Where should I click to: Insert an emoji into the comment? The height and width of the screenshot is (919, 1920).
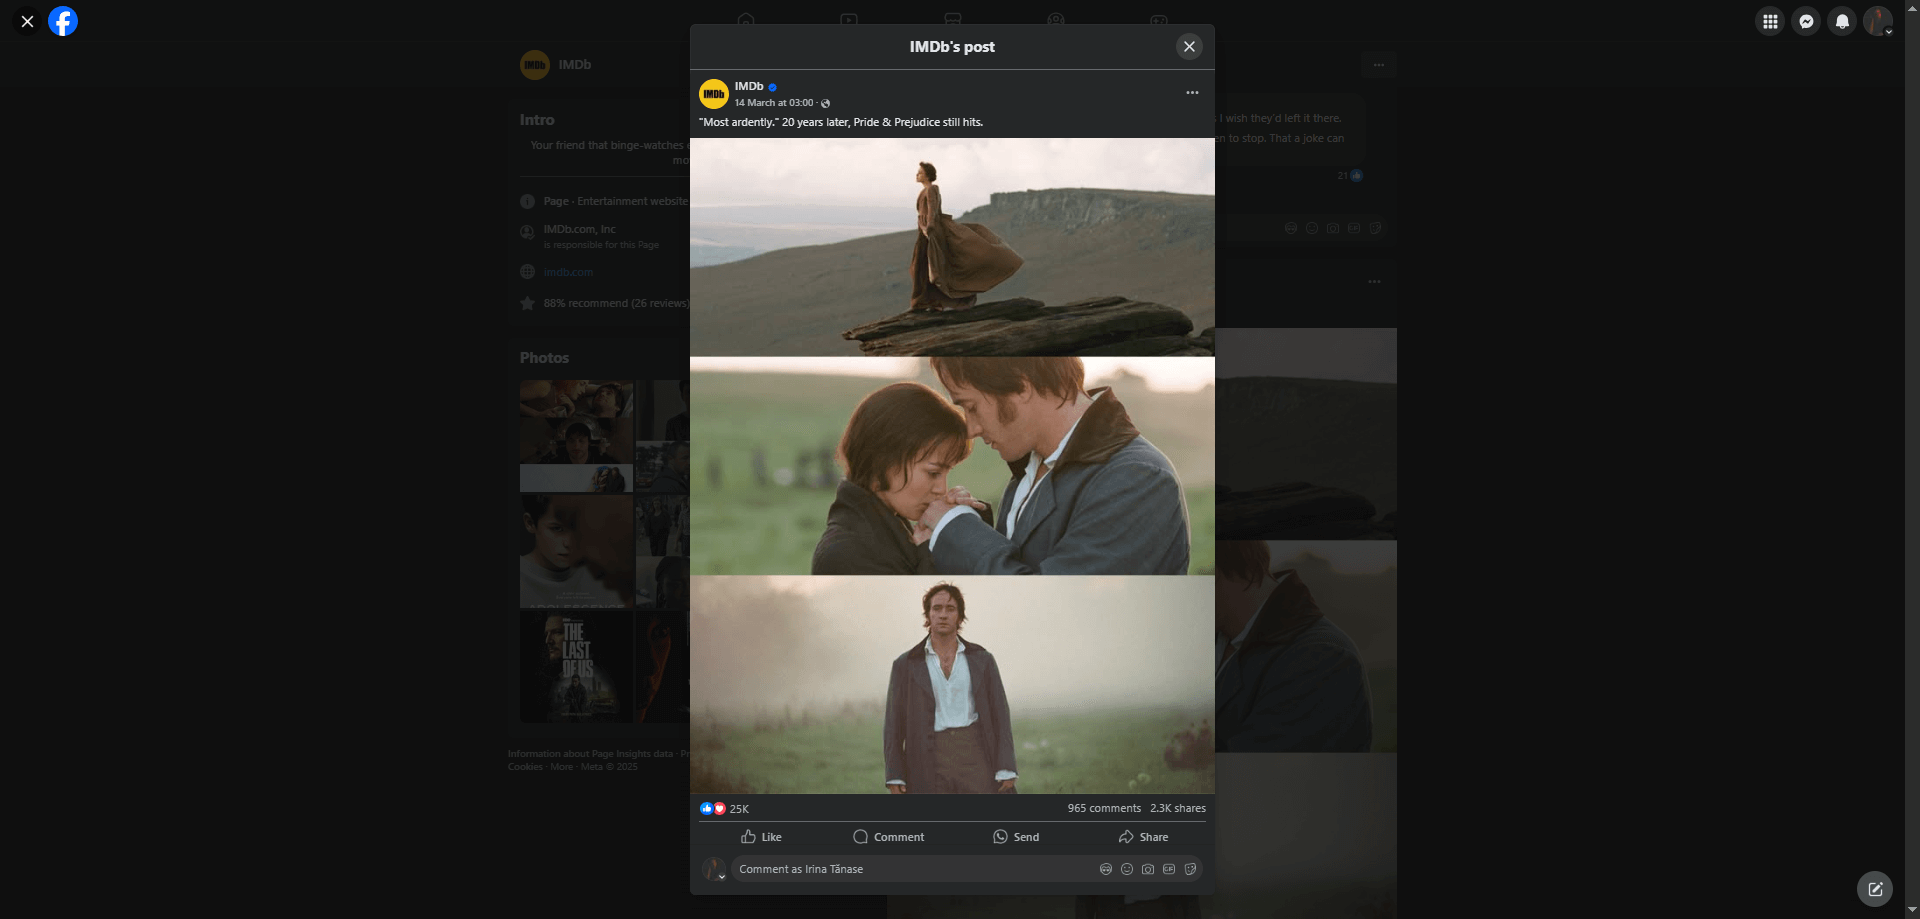coord(1127,869)
